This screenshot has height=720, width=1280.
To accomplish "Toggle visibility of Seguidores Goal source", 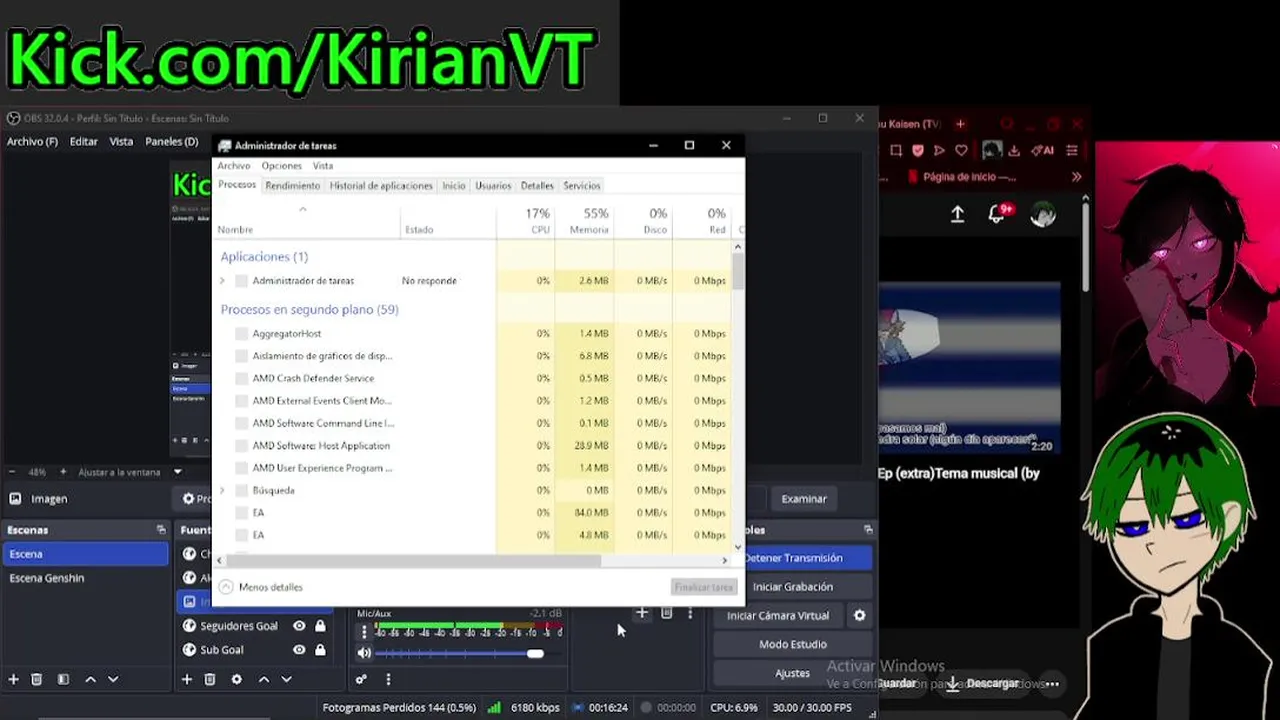I will pos(299,626).
